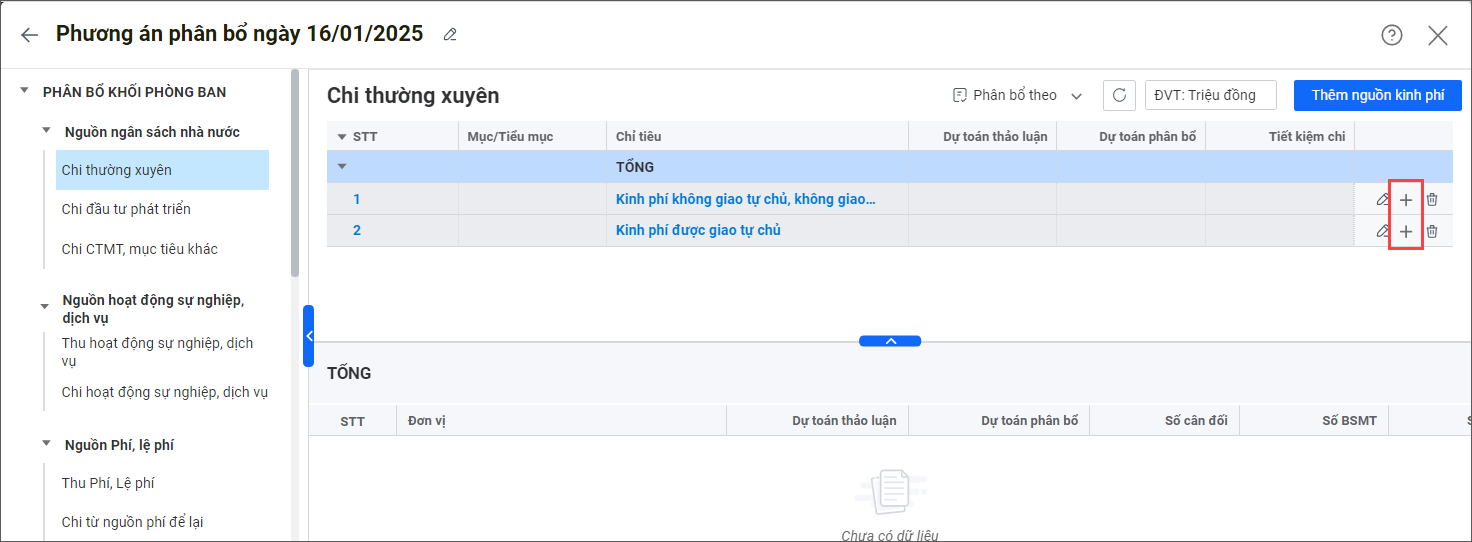
Task: Click plus icon on Kinh phí được giao tự chủ row
Action: coord(1405,232)
